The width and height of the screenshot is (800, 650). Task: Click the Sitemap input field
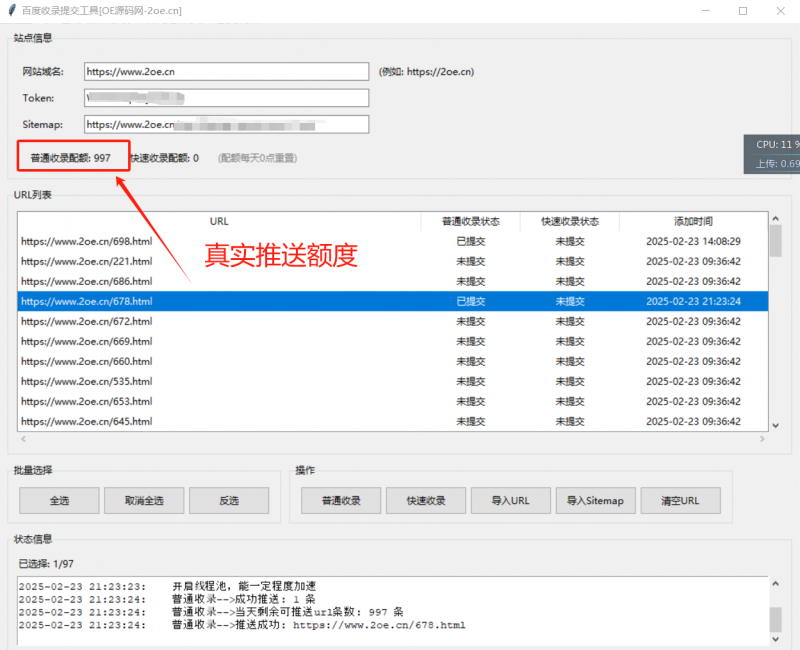tap(226, 124)
